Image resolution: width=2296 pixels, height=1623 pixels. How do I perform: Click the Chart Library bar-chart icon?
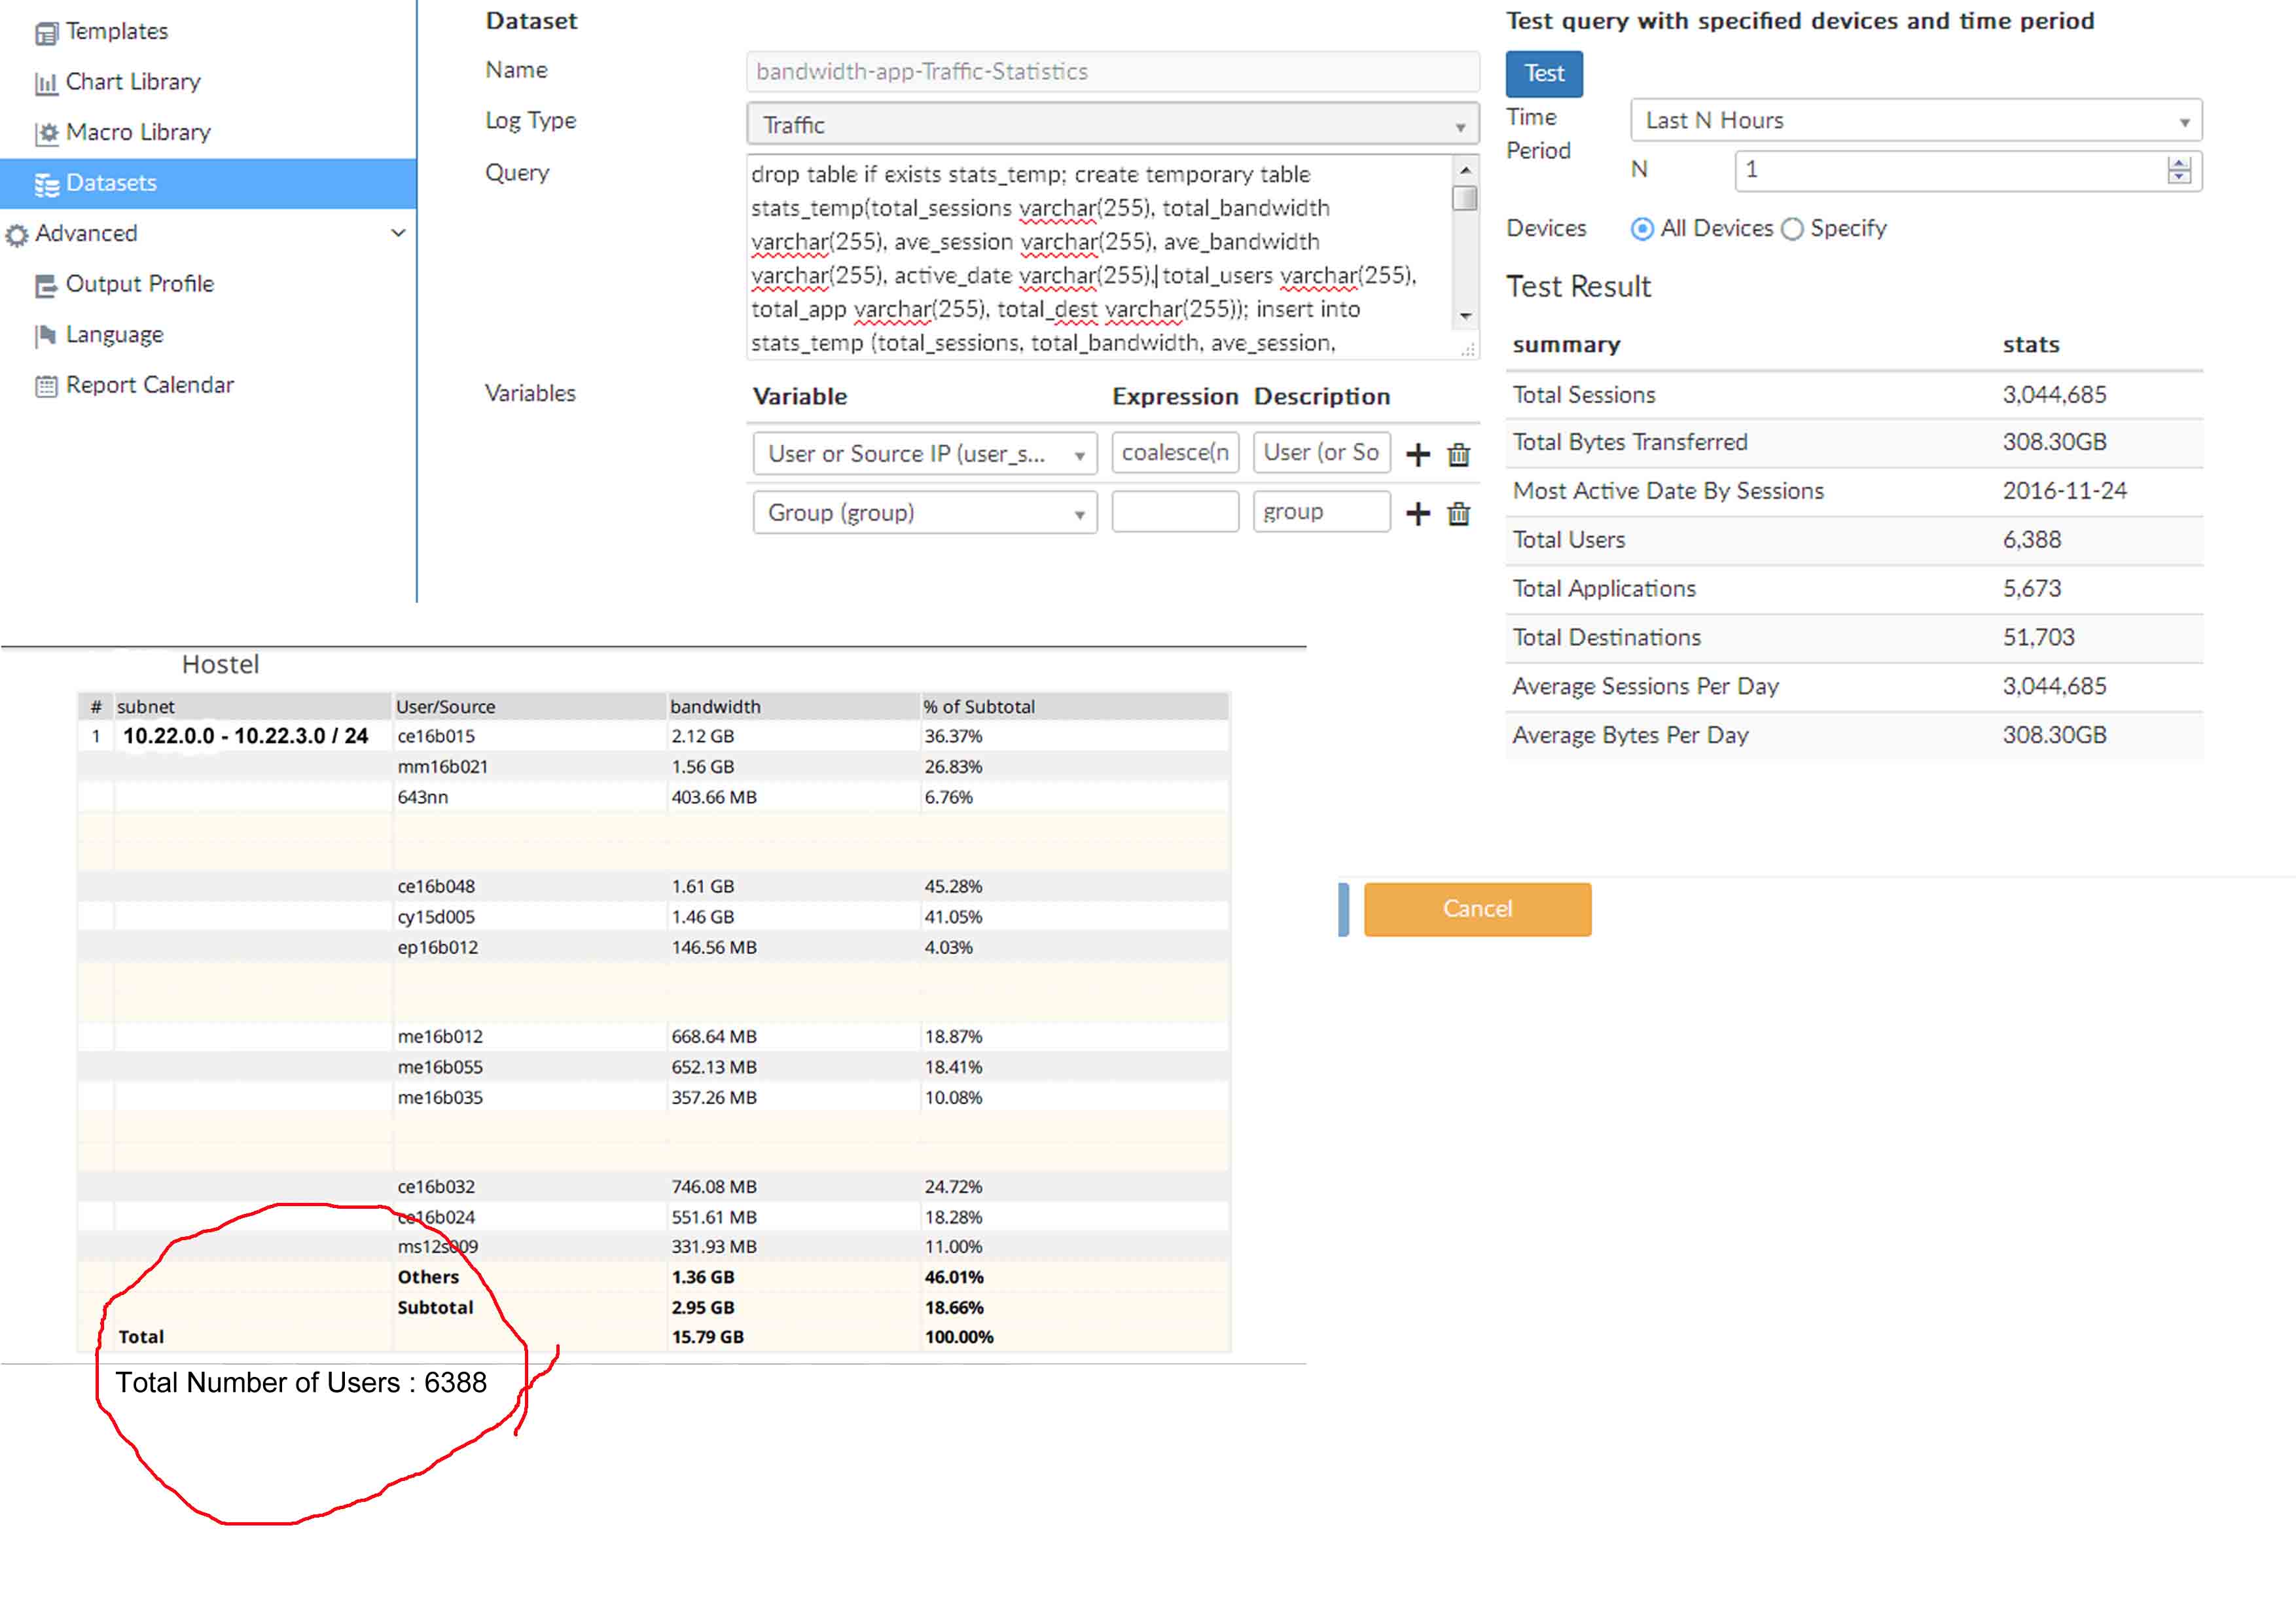[46, 84]
